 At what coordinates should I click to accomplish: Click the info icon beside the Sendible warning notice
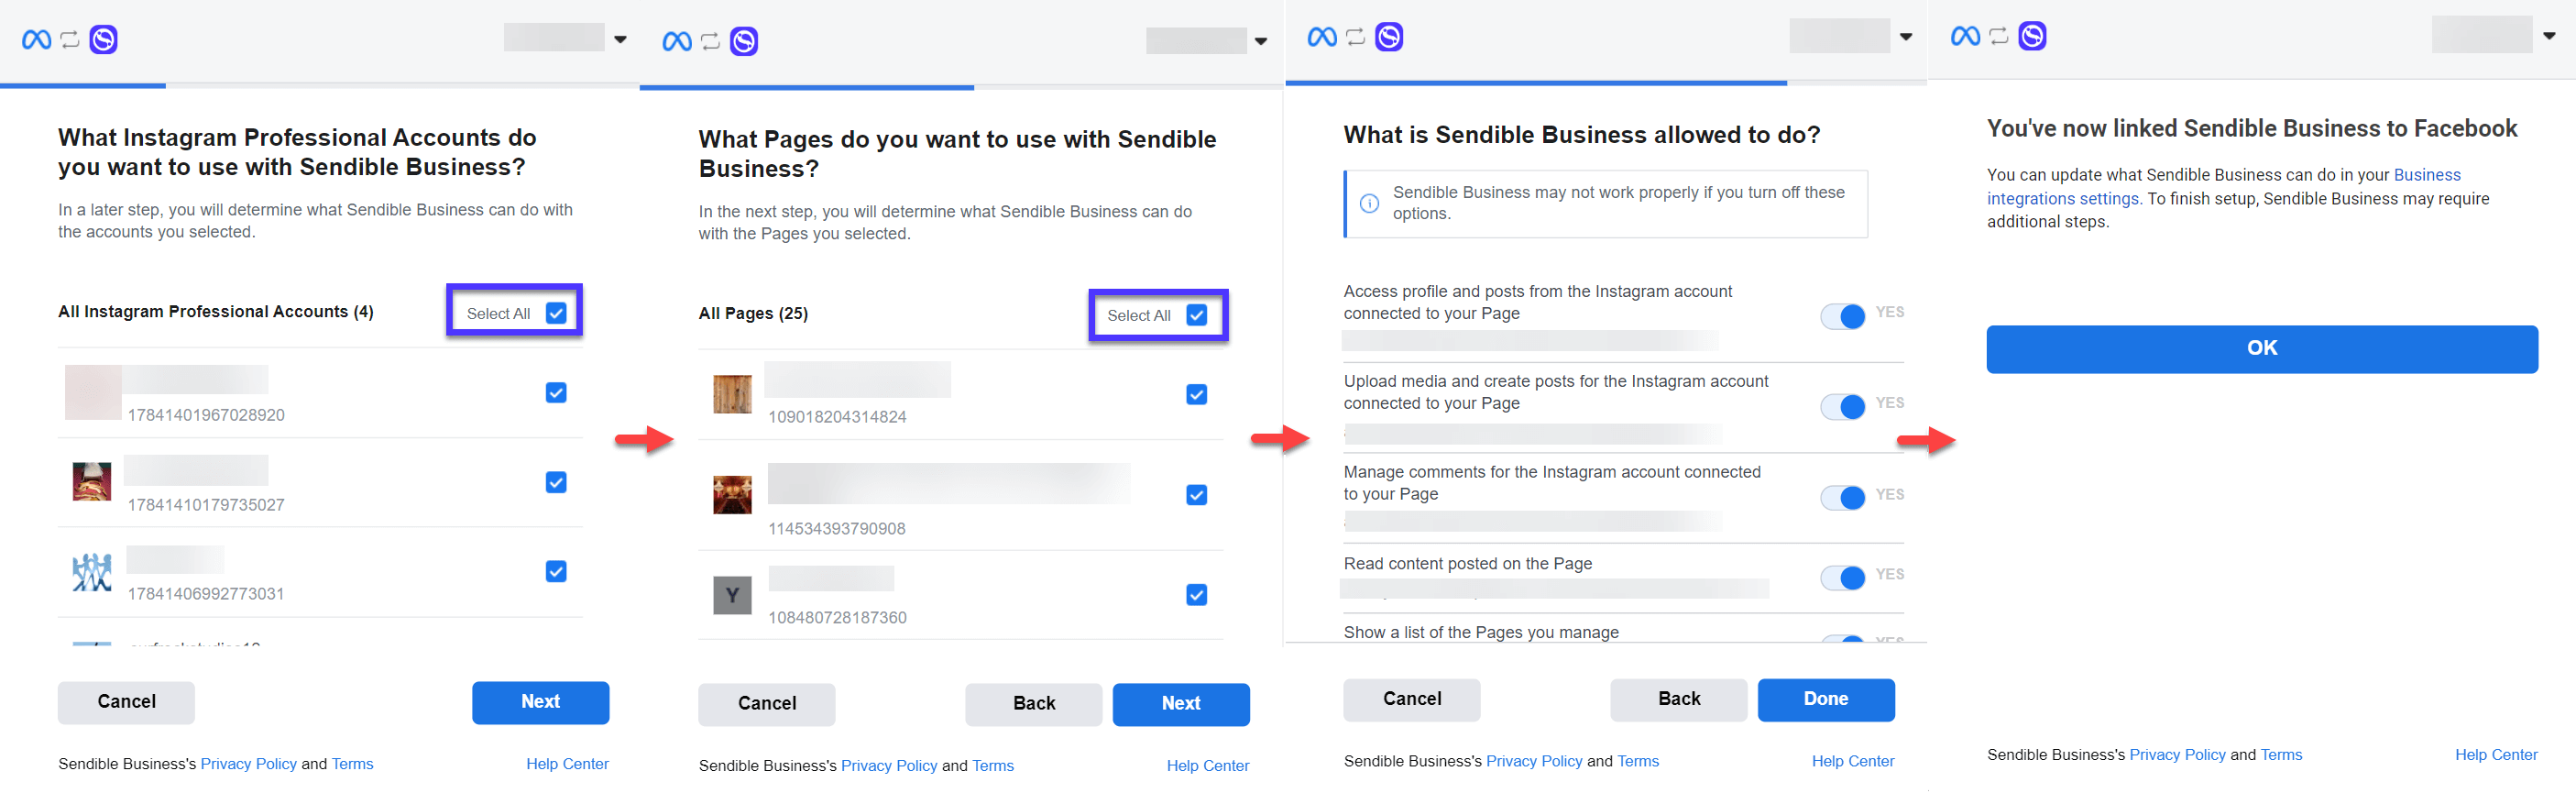tap(1369, 203)
